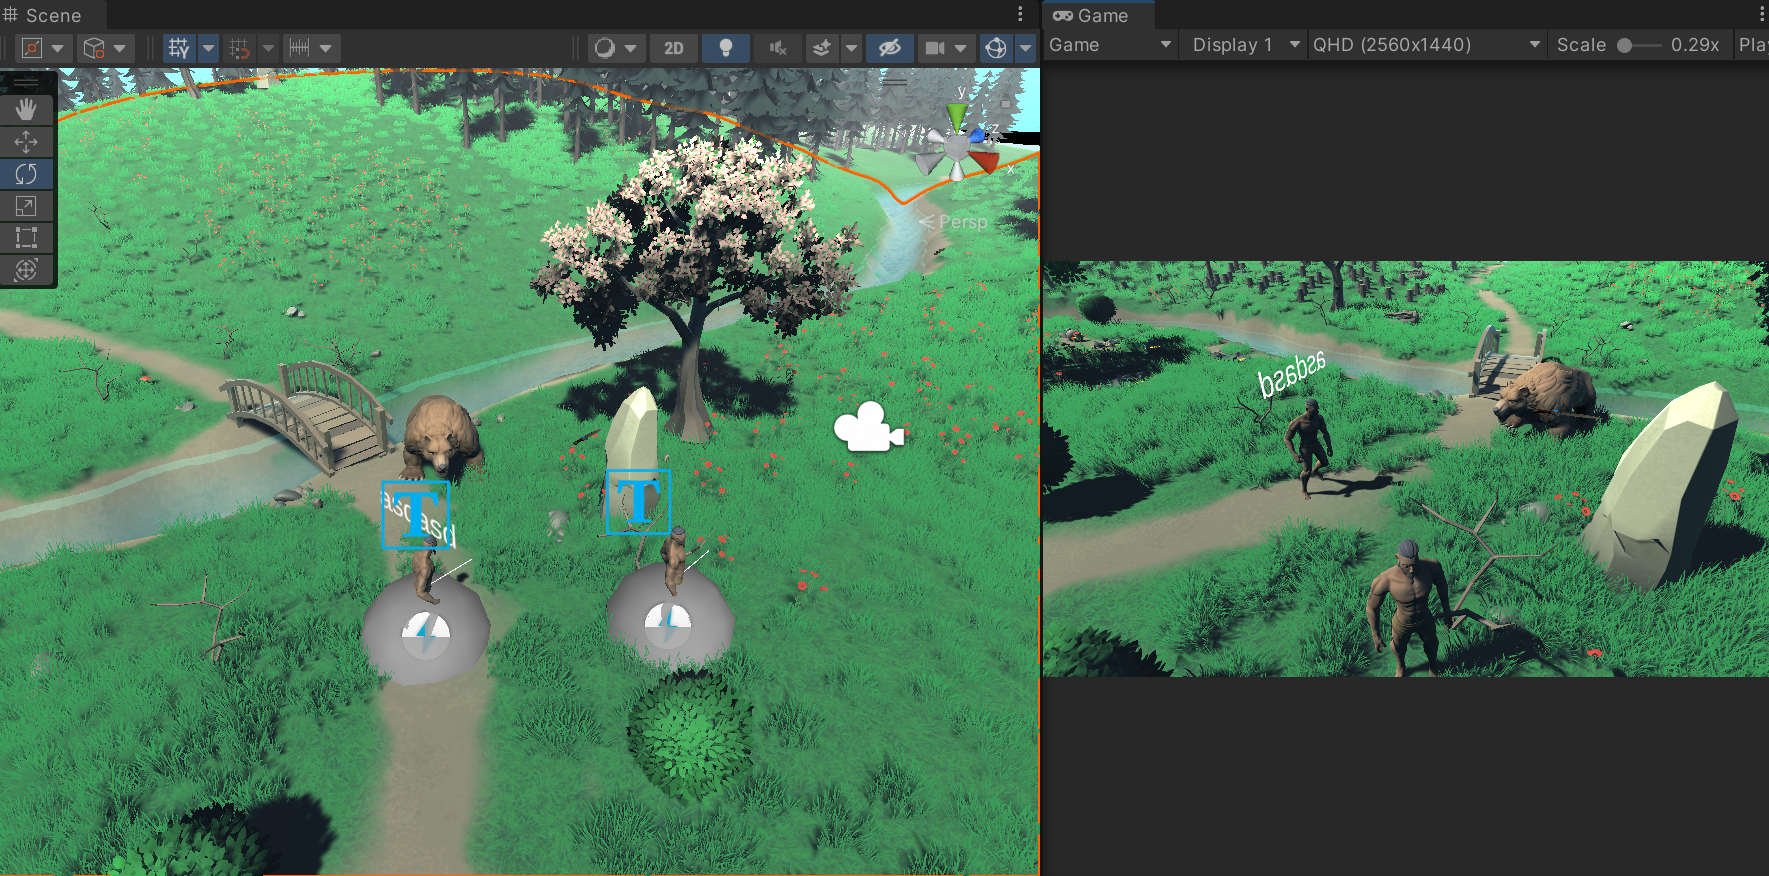Click the handle rotation cube icon

pyautogui.click(x=94, y=48)
